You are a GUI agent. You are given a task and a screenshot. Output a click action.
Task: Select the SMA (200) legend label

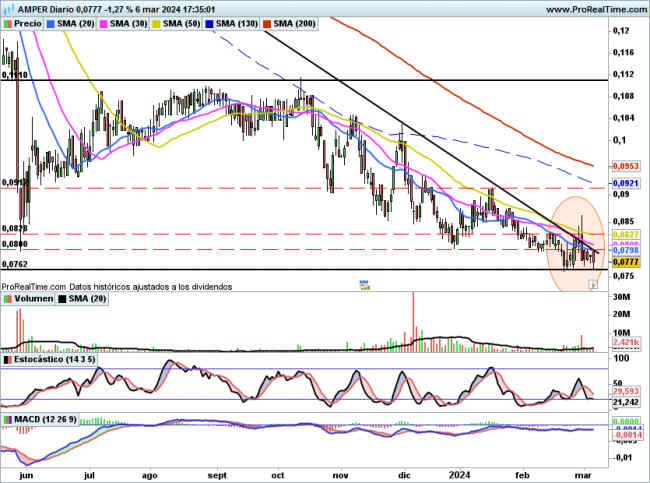click(x=294, y=24)
